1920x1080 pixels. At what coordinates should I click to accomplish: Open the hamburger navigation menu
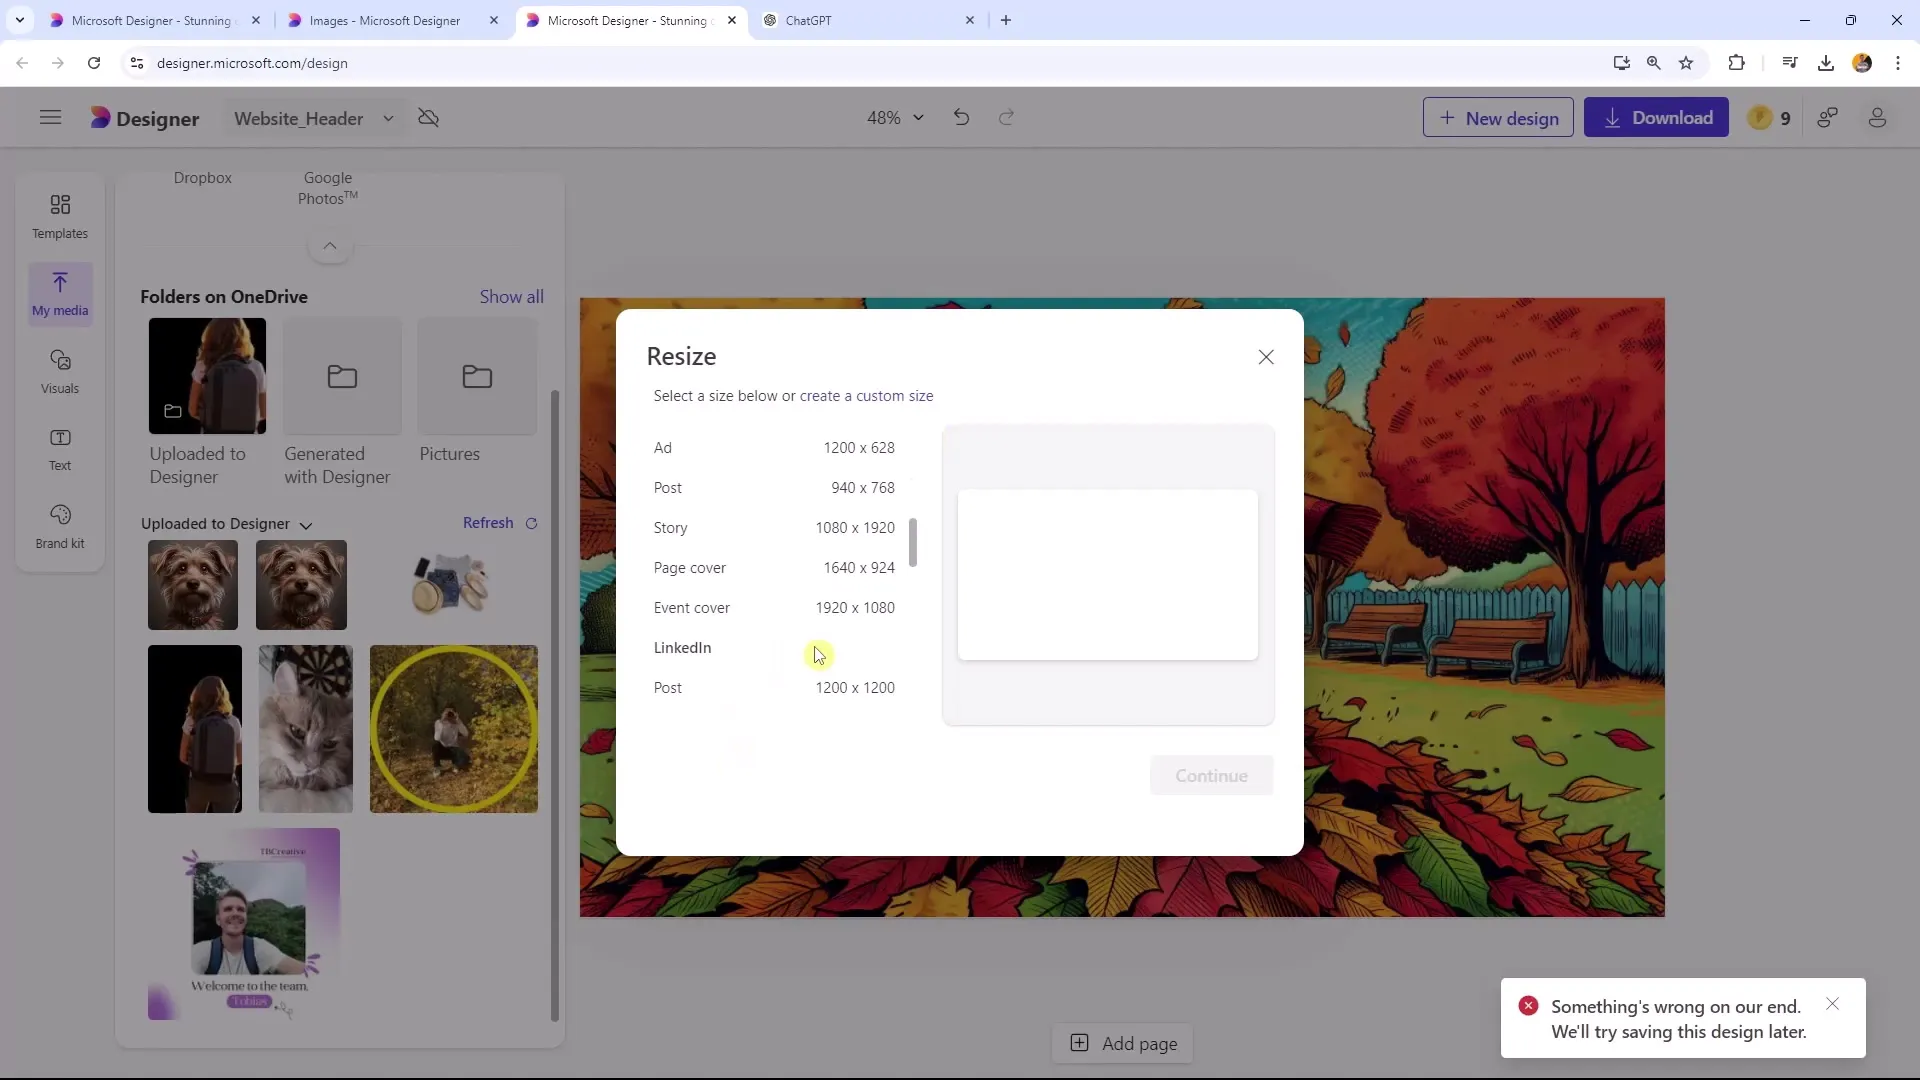click(x=50, y=118)
